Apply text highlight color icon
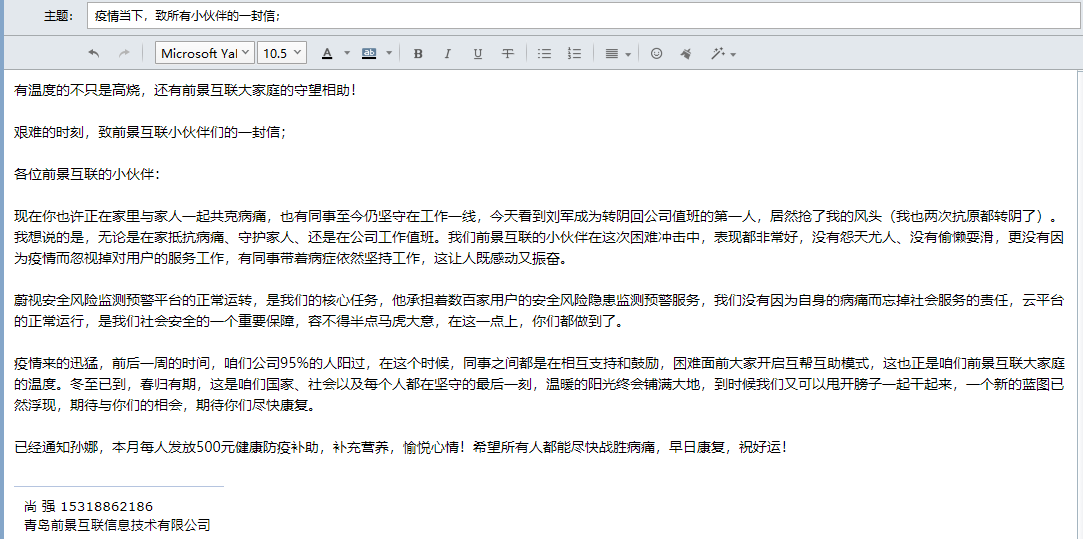 (x=369, y=53)
